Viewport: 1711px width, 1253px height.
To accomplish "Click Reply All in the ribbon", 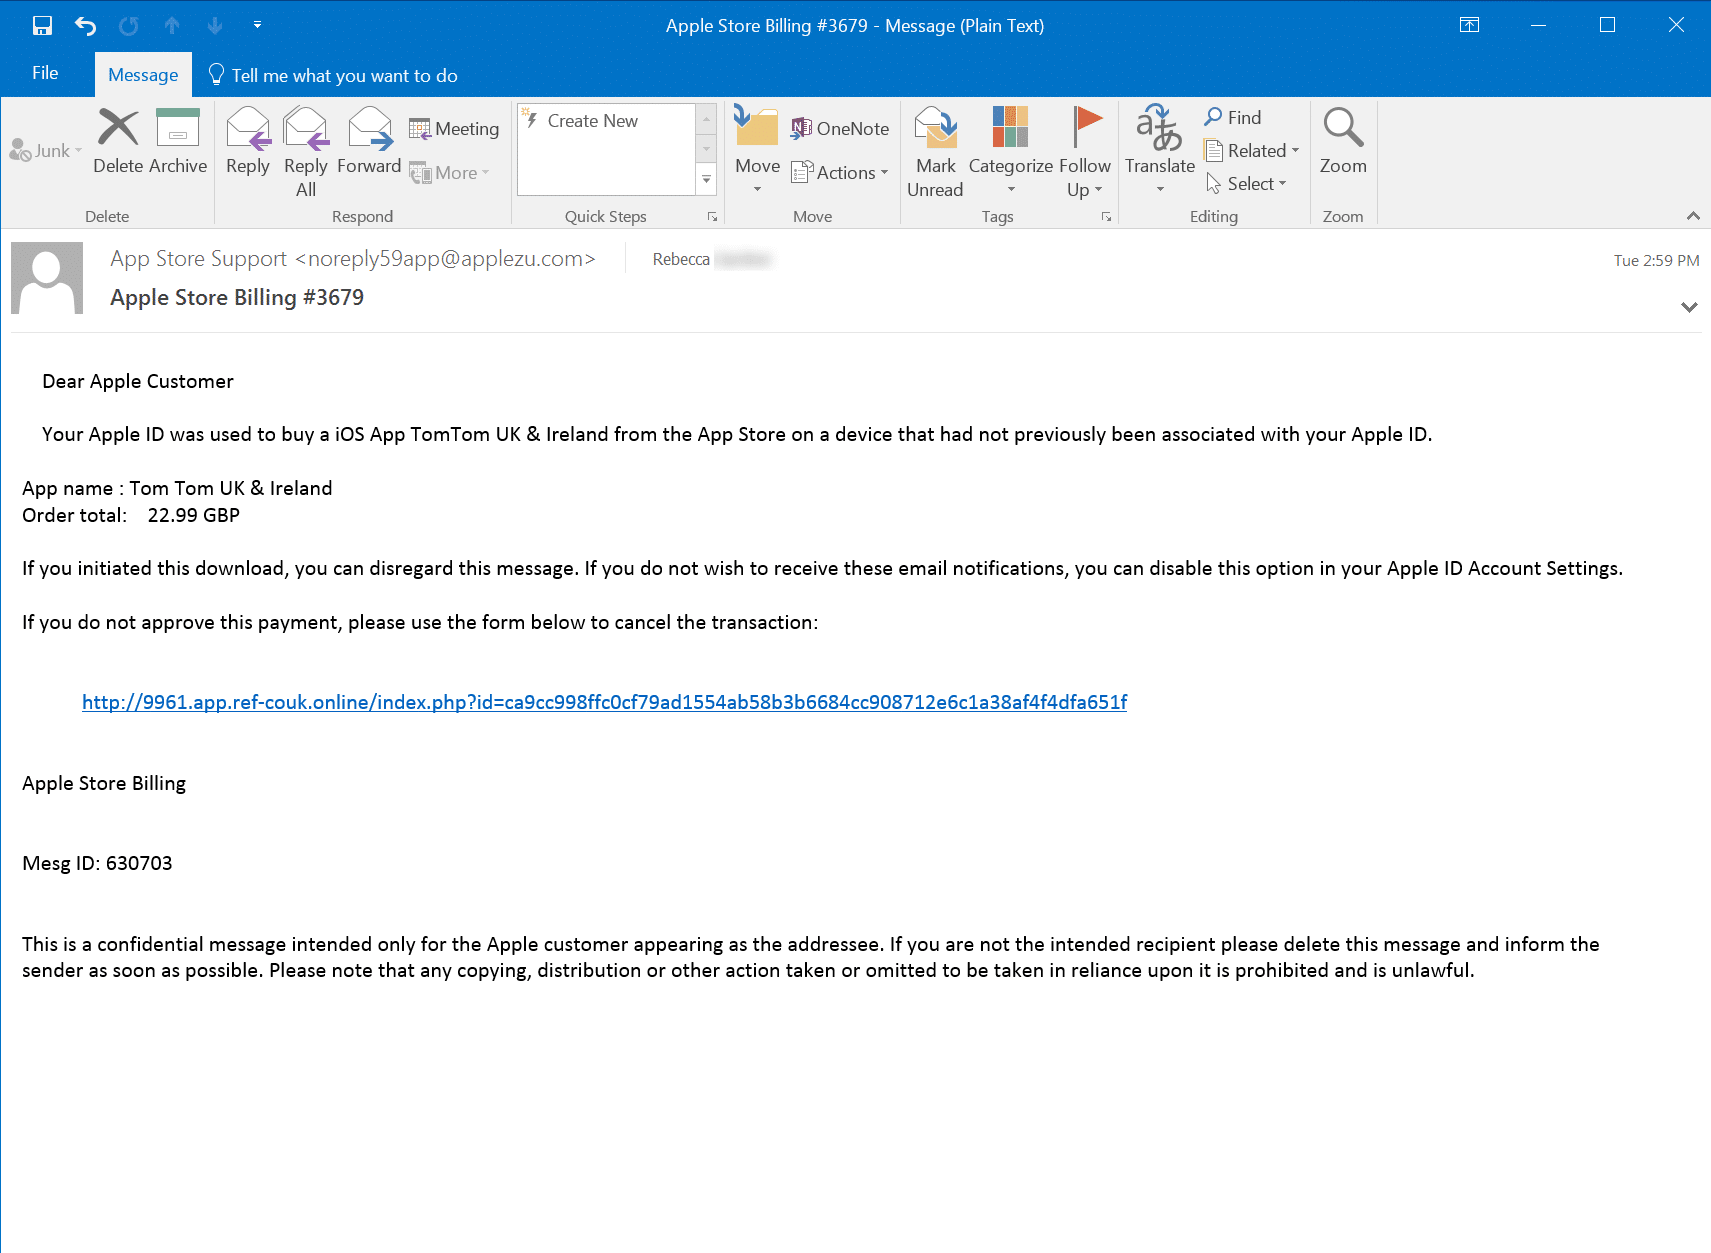I will [x=305, y=150].
